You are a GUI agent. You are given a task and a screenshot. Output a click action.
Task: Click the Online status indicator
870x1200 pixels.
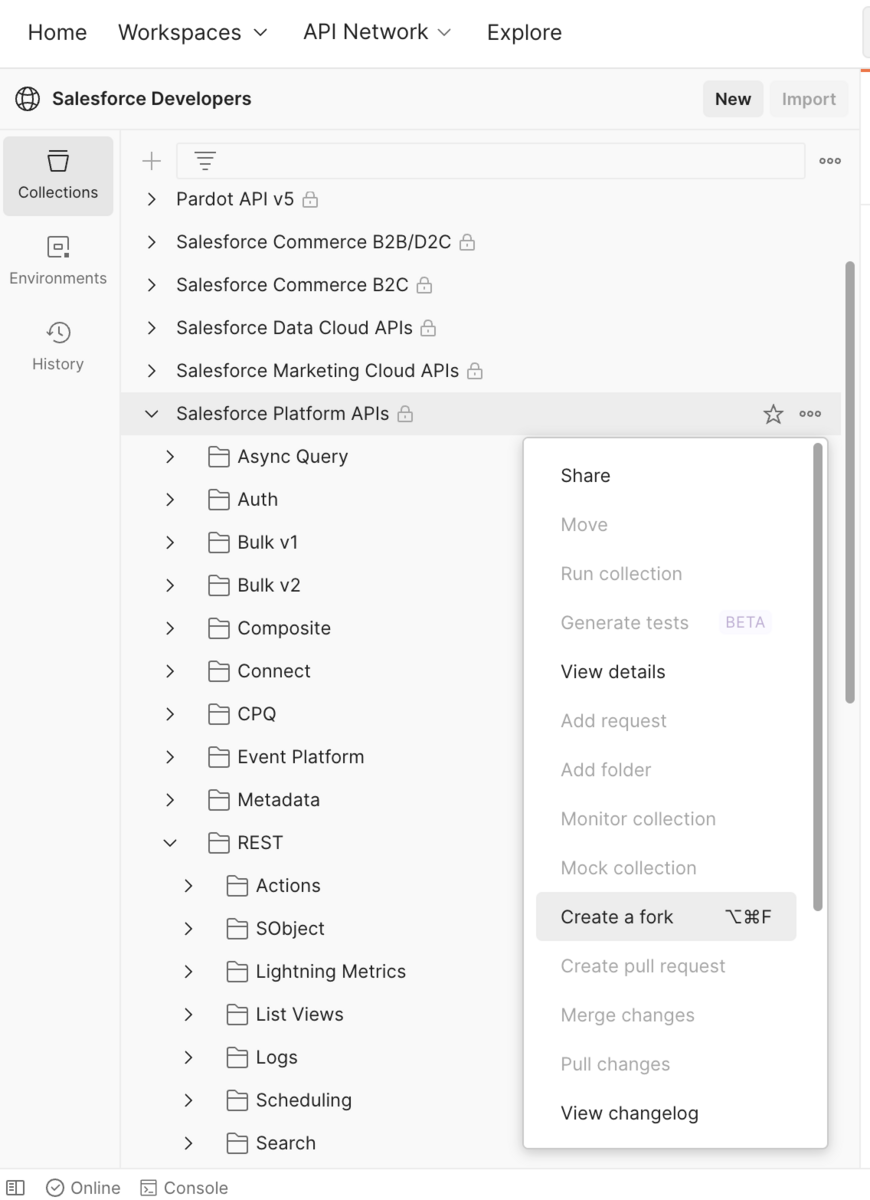pyautogui.click(x=83, y=1187)
